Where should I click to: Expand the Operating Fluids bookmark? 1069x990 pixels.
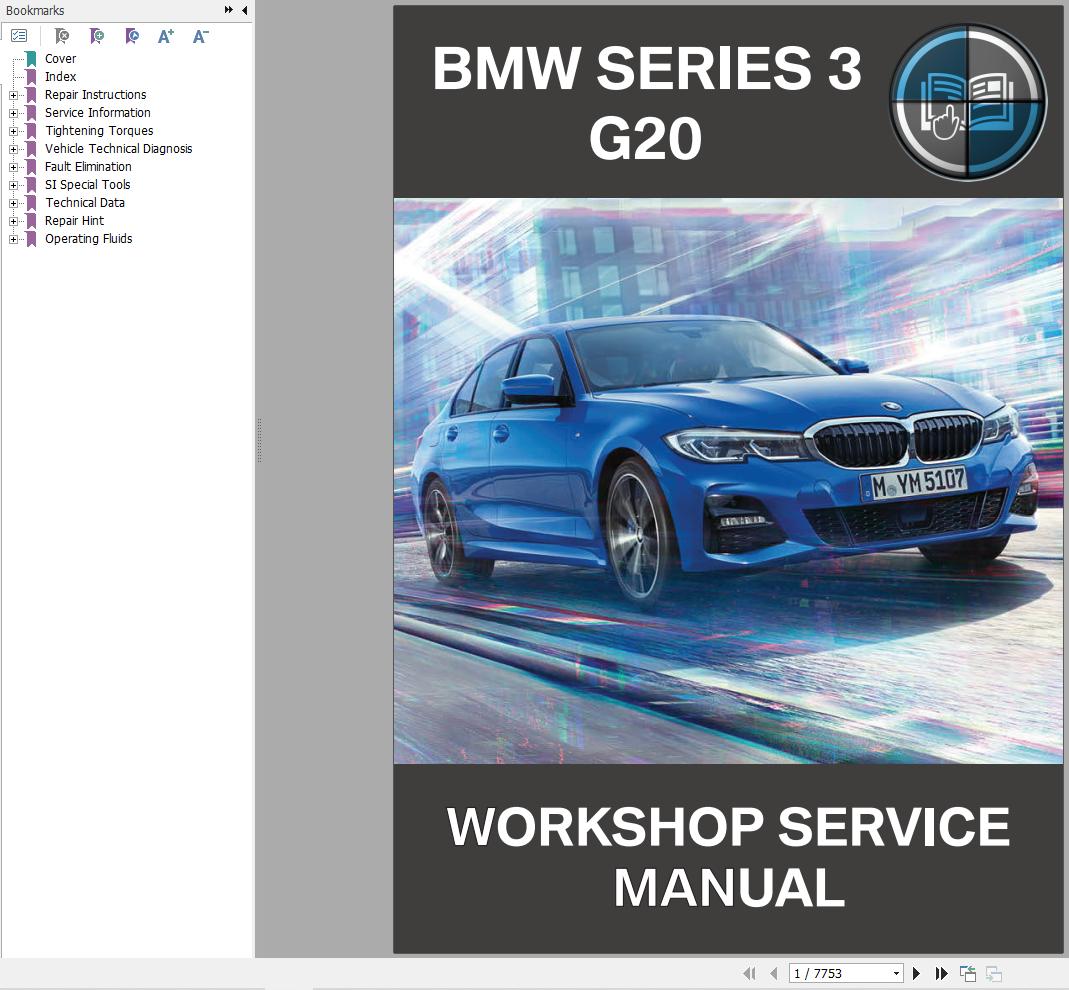pyautogui.click(x=12, y=239)
